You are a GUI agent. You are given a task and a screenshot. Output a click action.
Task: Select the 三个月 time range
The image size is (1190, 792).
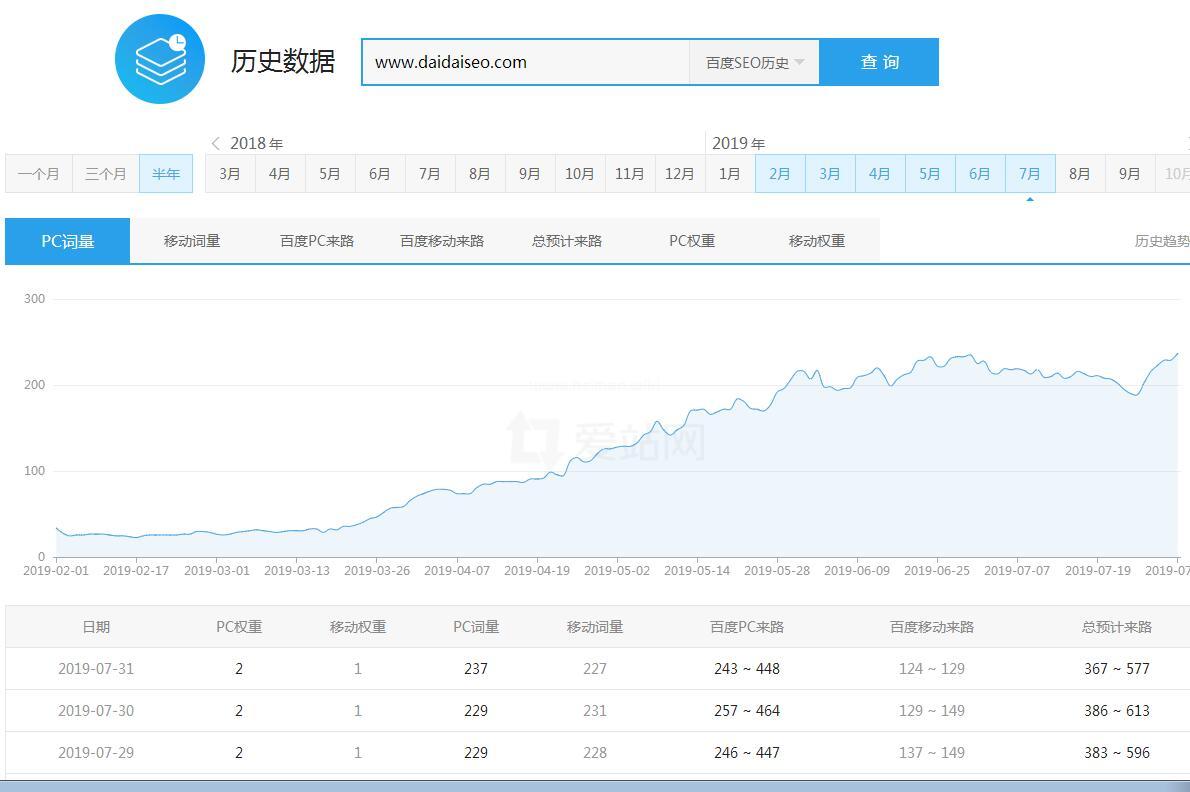tap(106, 174)
